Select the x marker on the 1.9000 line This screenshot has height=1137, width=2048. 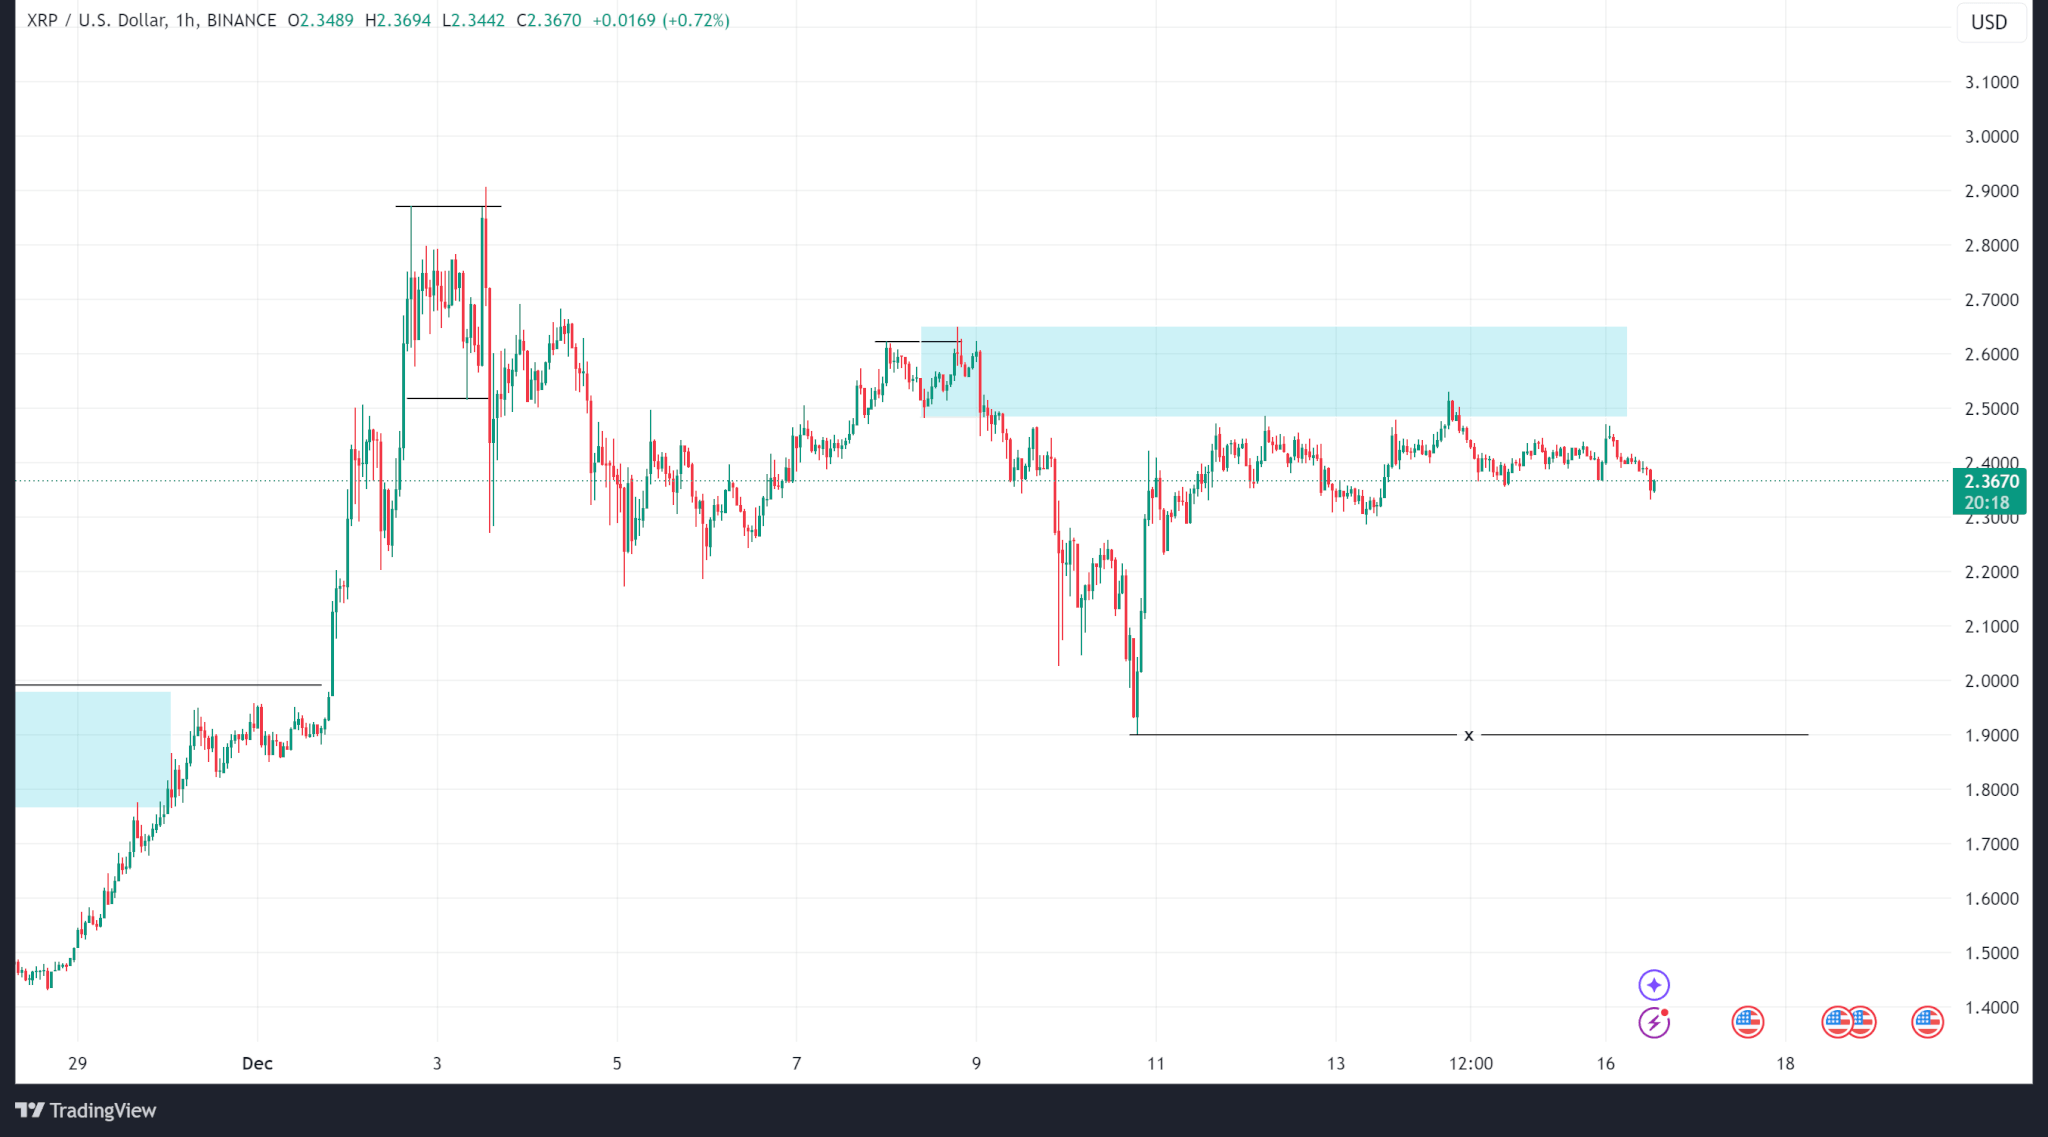point(1469,735)
